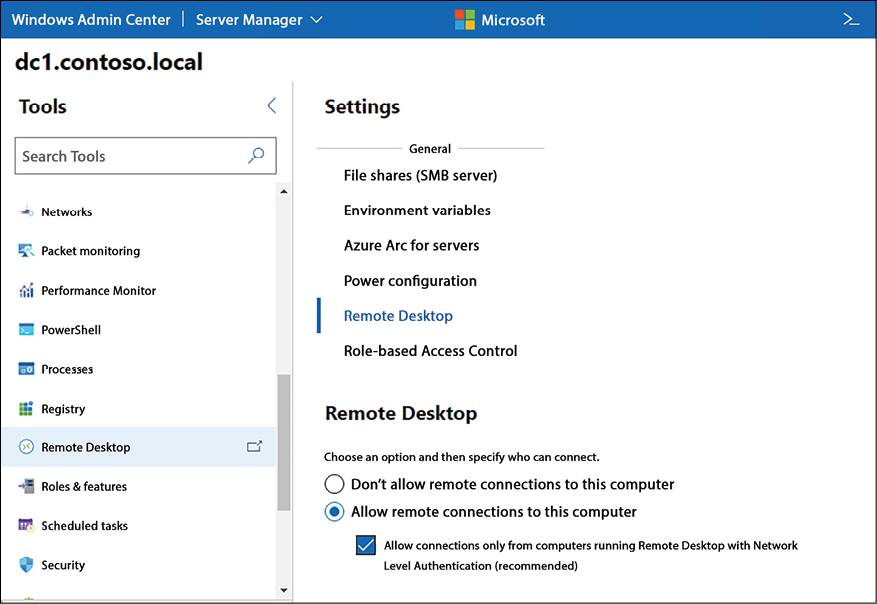The height and width of the screenshot is (604, 877).
Task: Click the Performance Monitor chart icon
Action: [26, 290]
